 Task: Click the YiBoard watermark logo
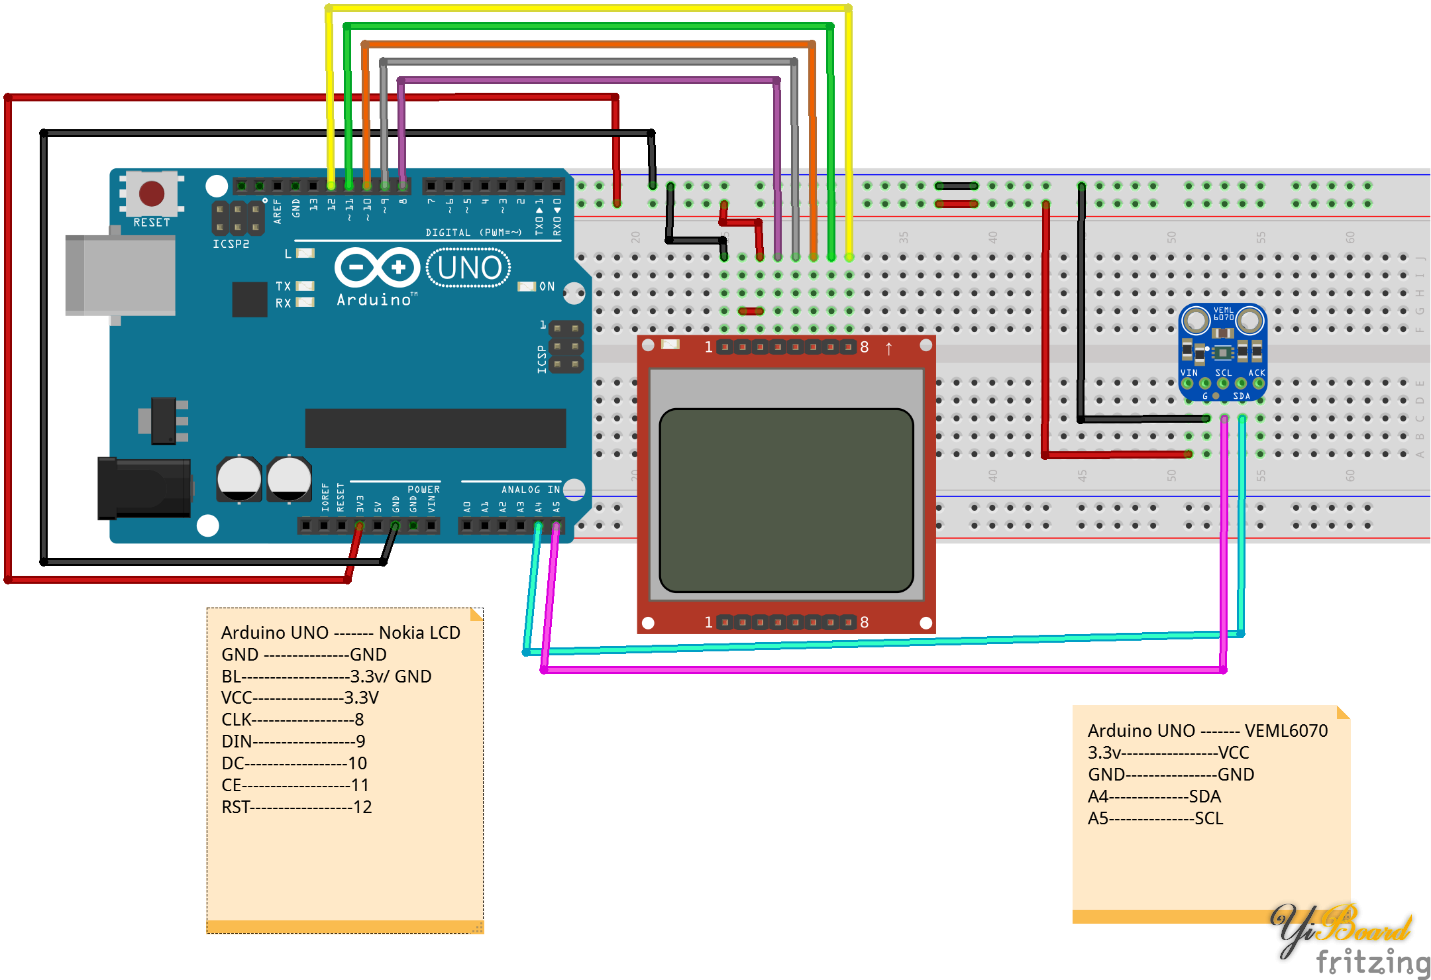[x=1340, y=927]
